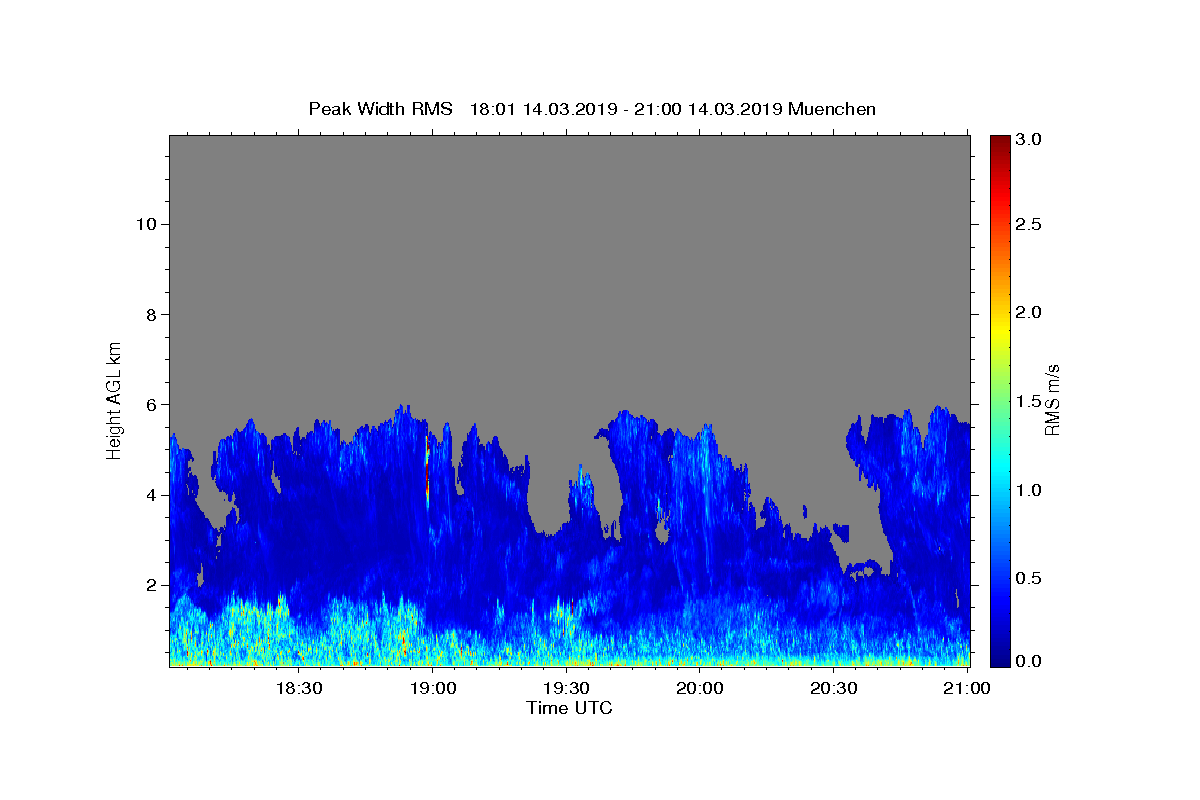Viewport: 1200px width, 800px height.
Task: Click the colorbar value 2.5
Action: (1029, 224)
